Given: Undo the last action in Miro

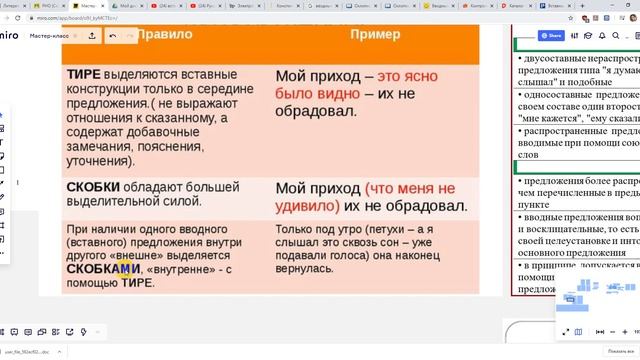Looking at the screenshot, I should tap(113, 36).
